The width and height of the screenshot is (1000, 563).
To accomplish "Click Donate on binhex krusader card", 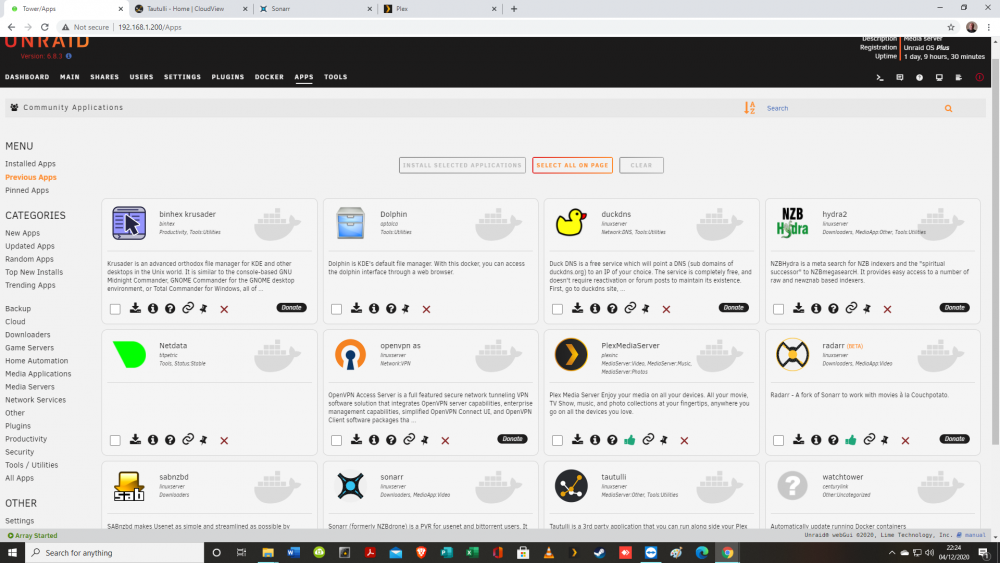I will pyautogui.click(x=291, y=307).
